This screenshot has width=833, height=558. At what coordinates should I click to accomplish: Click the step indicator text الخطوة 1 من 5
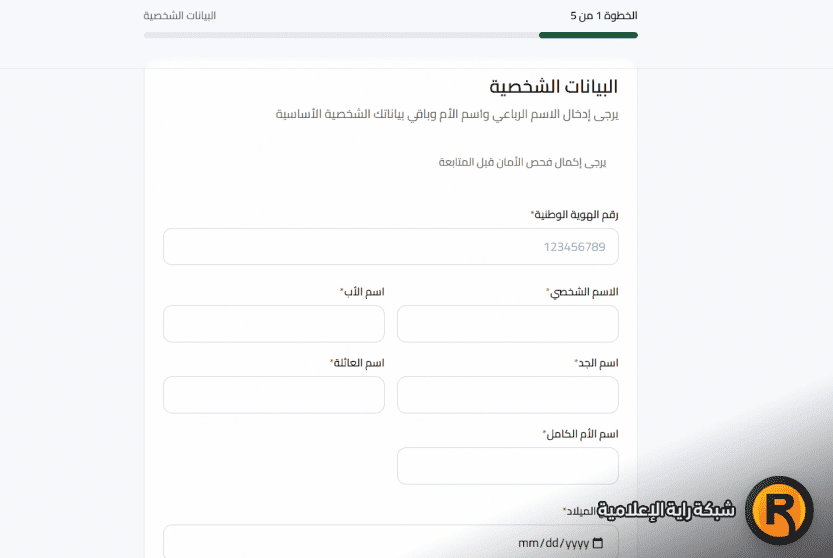[603, 16]
